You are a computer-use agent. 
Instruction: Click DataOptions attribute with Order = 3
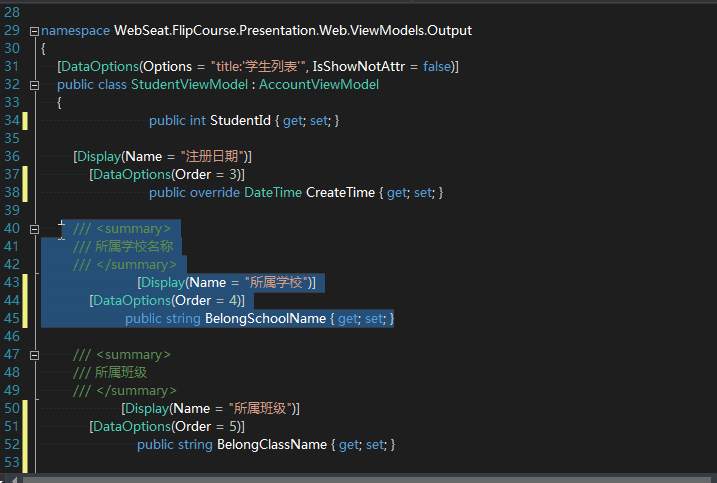point(167,175)
